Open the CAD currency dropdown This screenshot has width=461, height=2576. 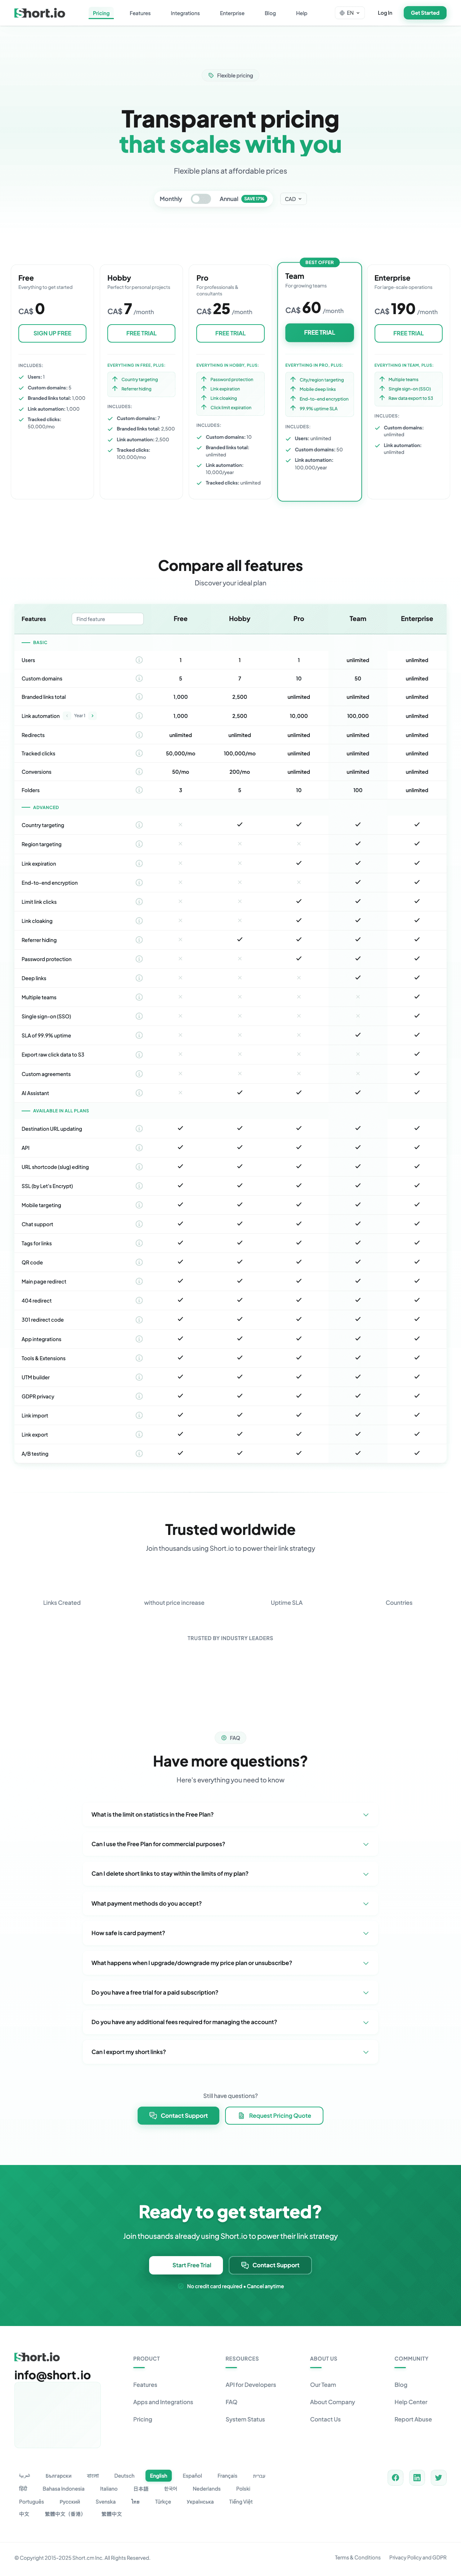(293, 199)
